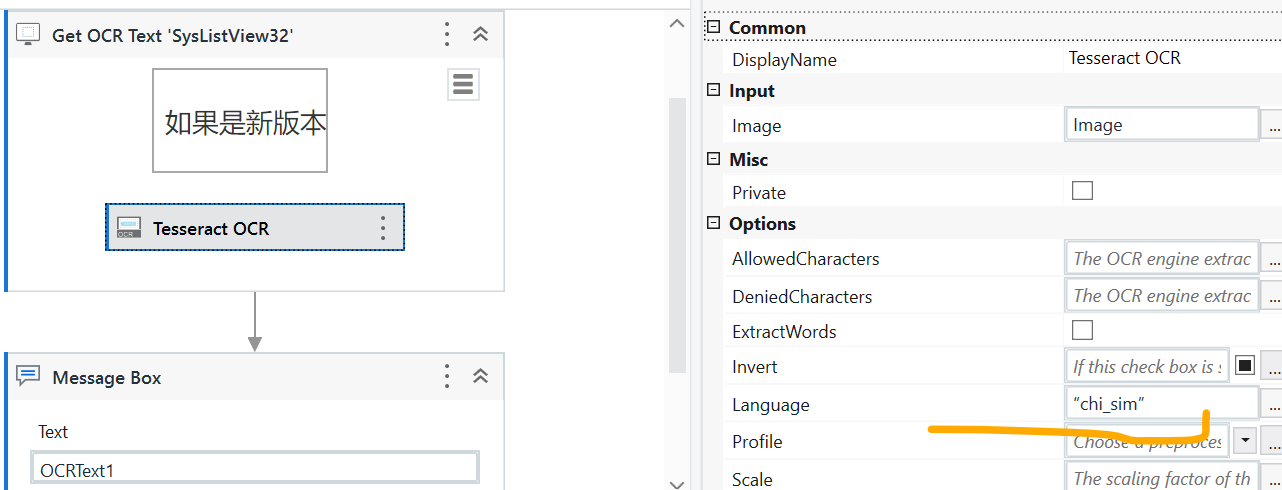Open the Profile dropdown list

[x=1245, y=441]
